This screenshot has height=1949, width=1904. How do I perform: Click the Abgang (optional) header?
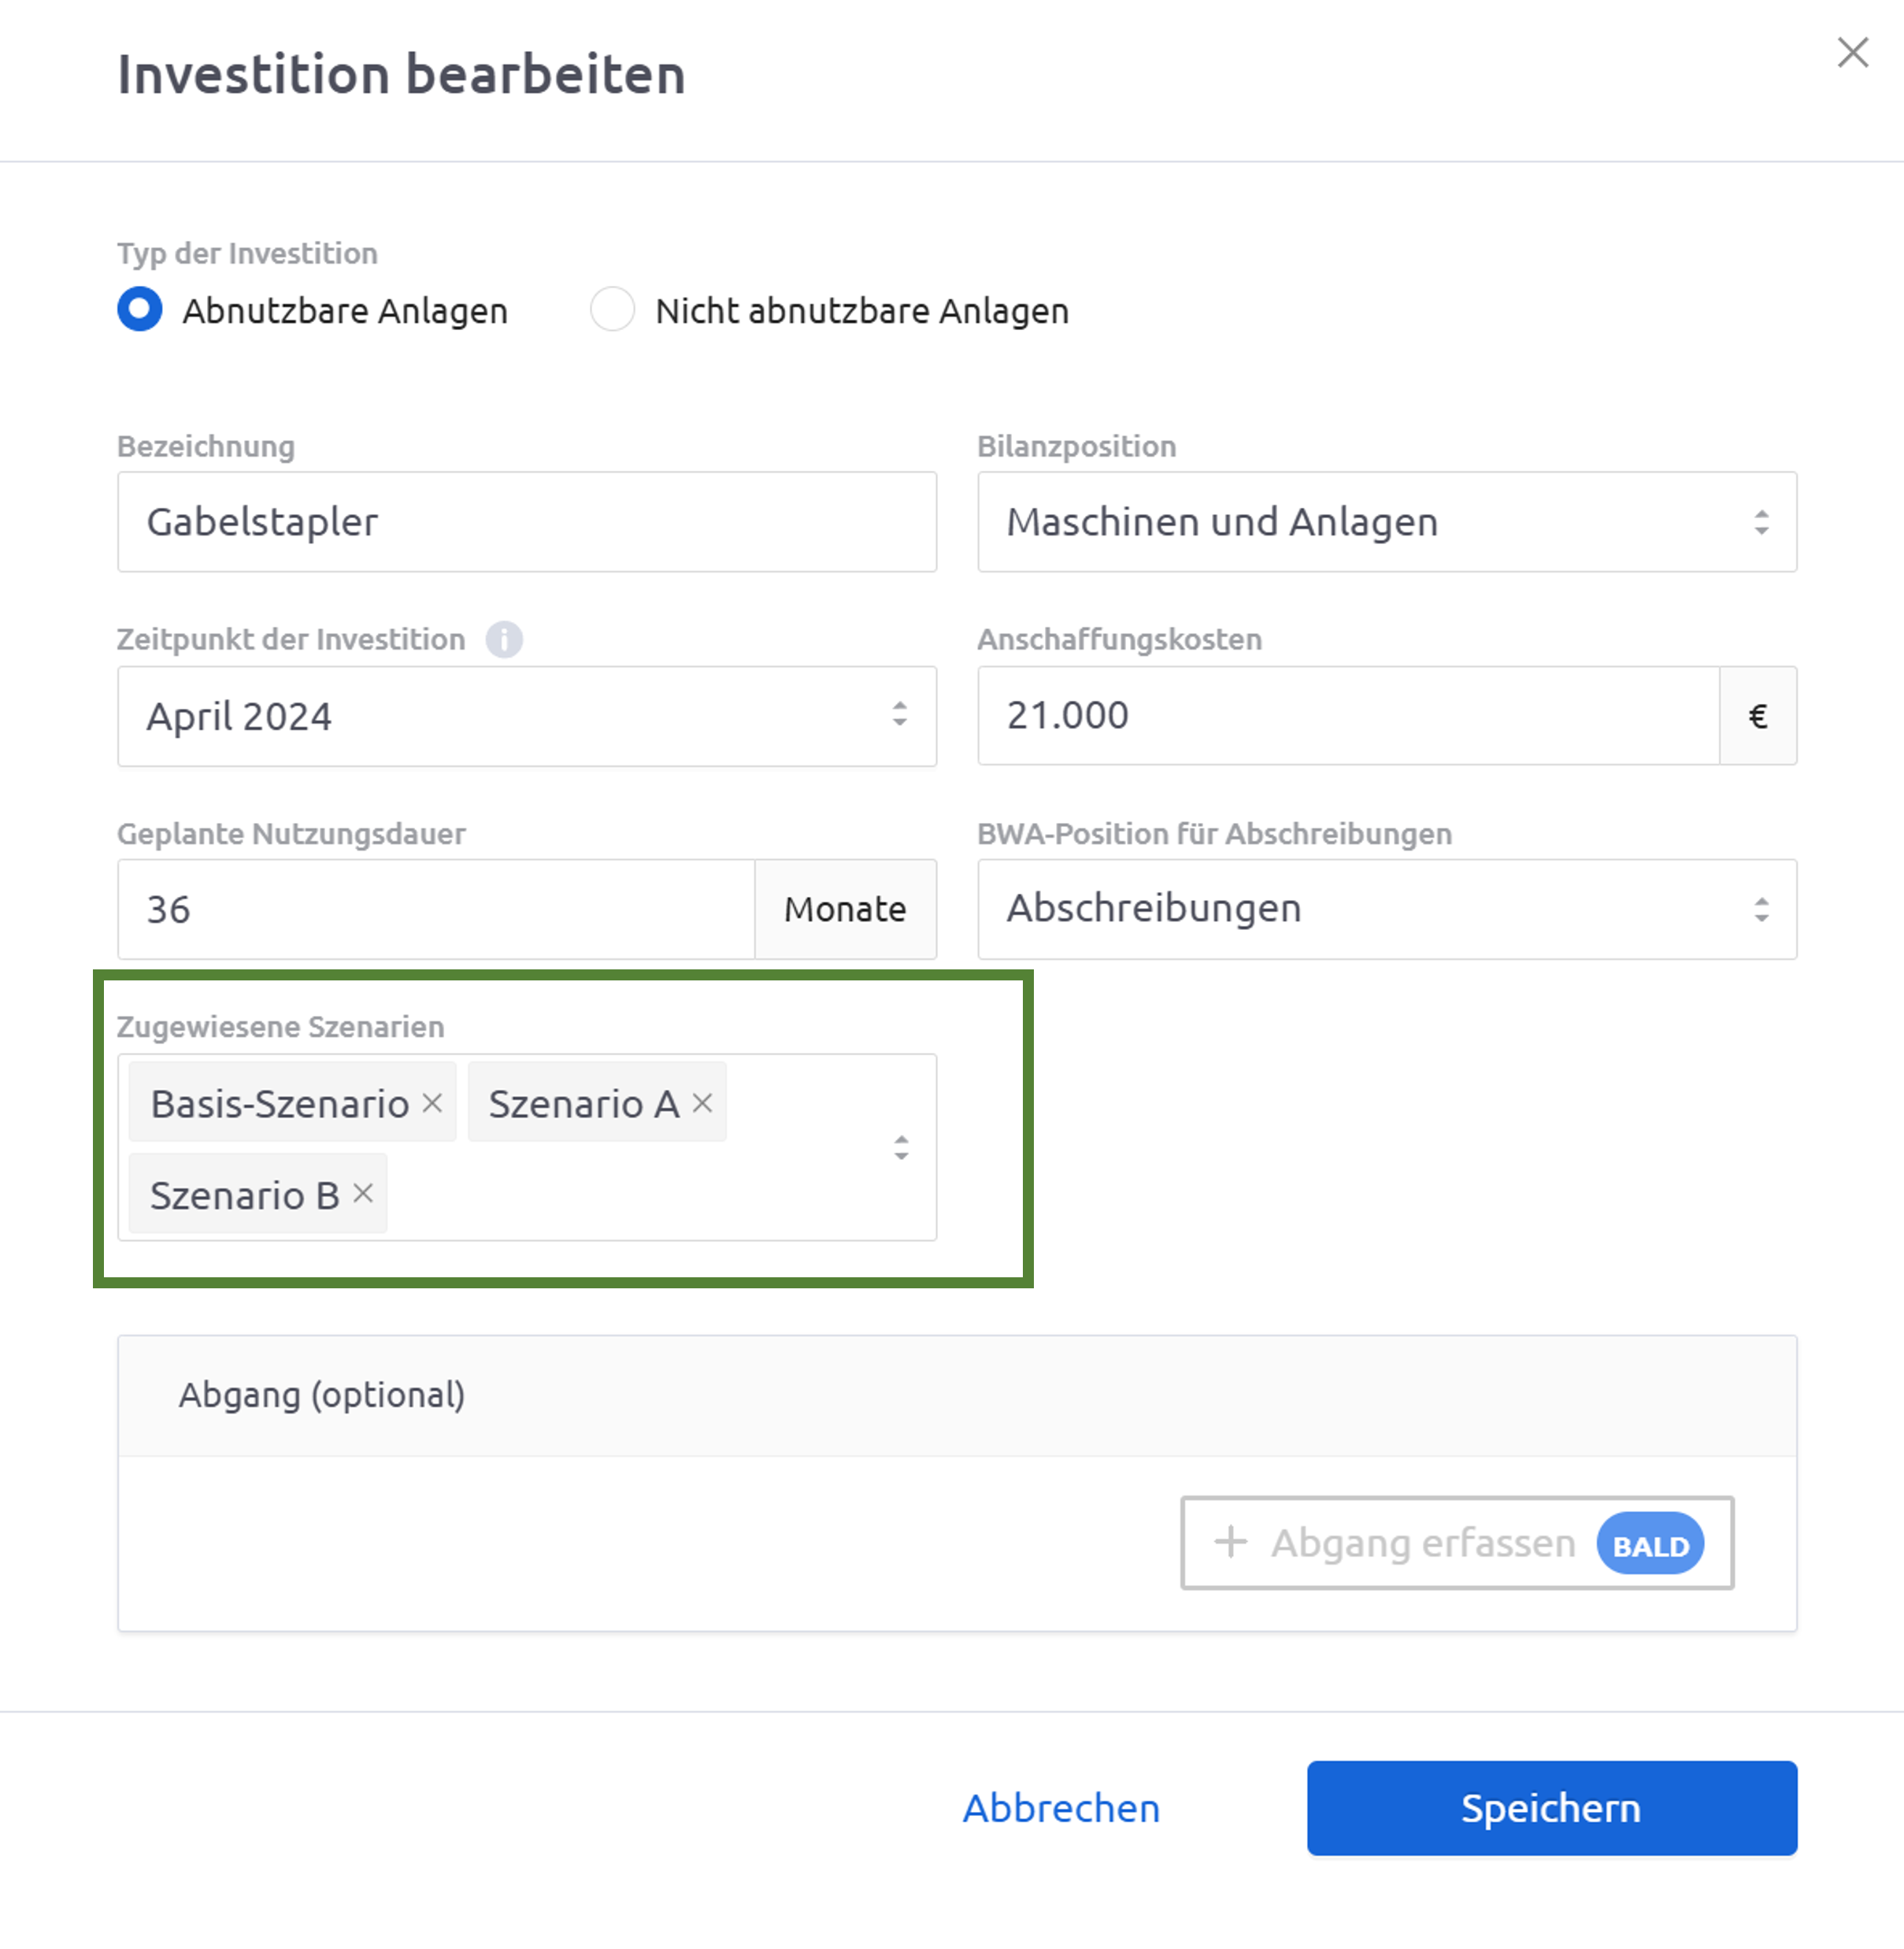[x=957, y=1395]
